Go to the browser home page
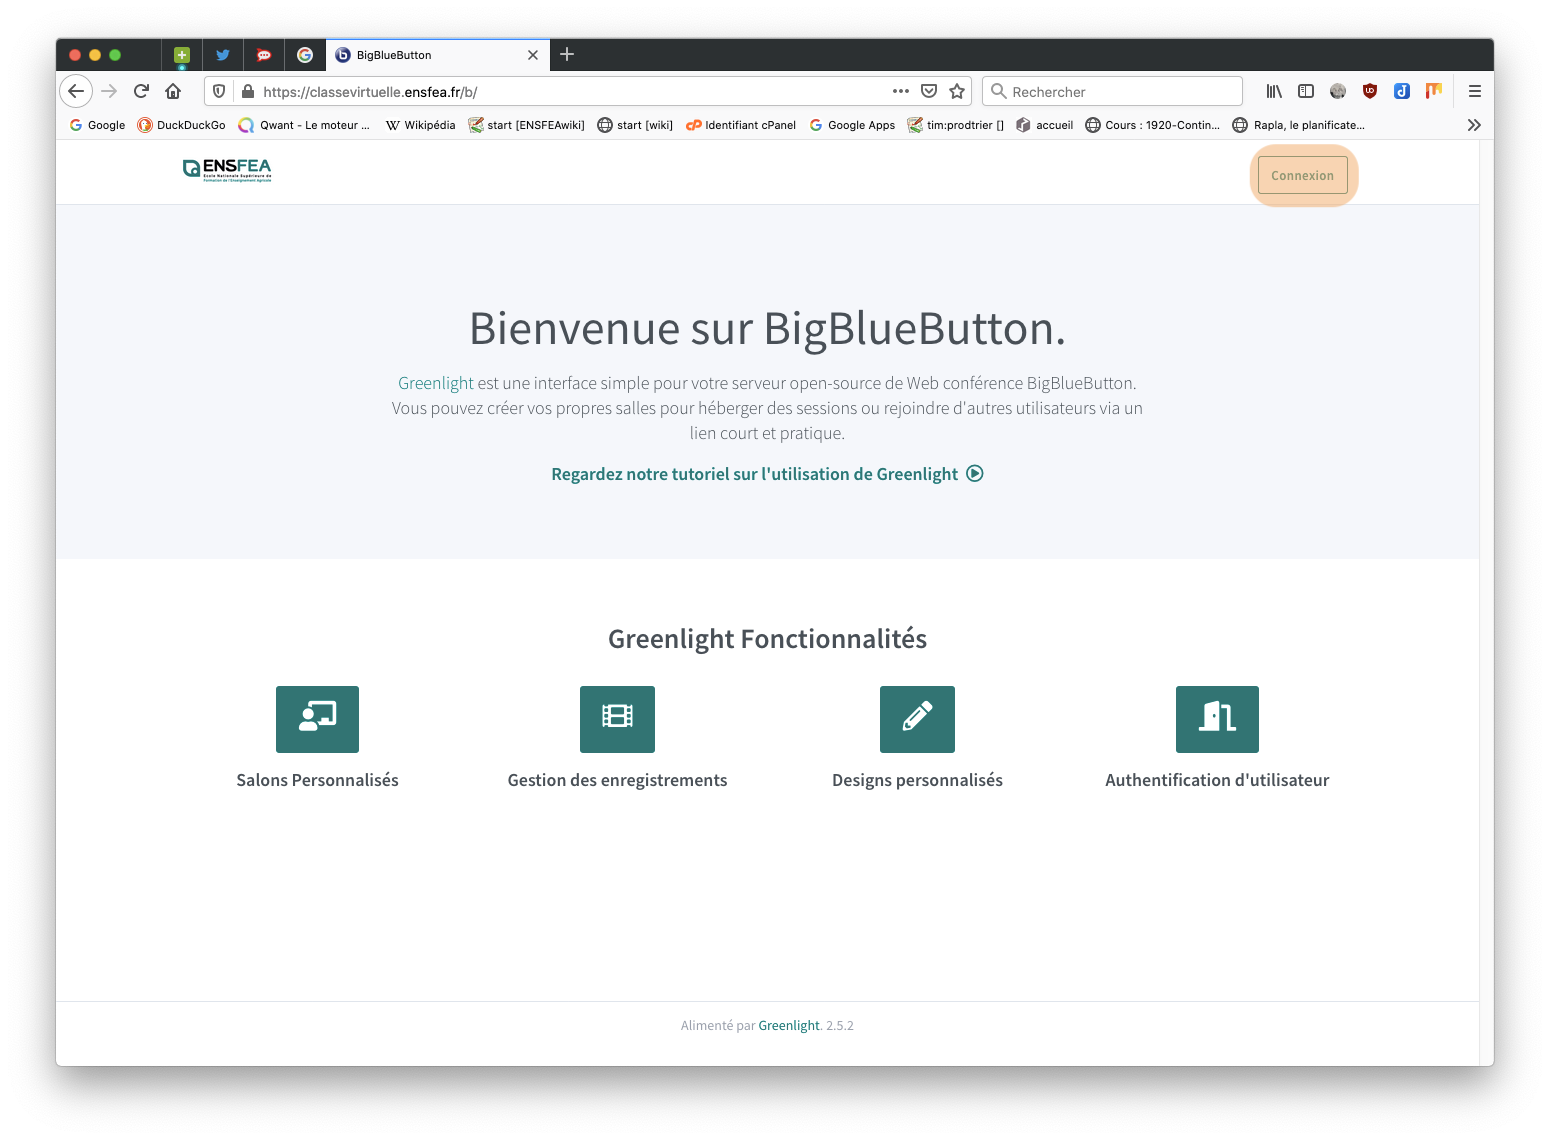Screen dimensions: 1550x1140 (173, 91)
